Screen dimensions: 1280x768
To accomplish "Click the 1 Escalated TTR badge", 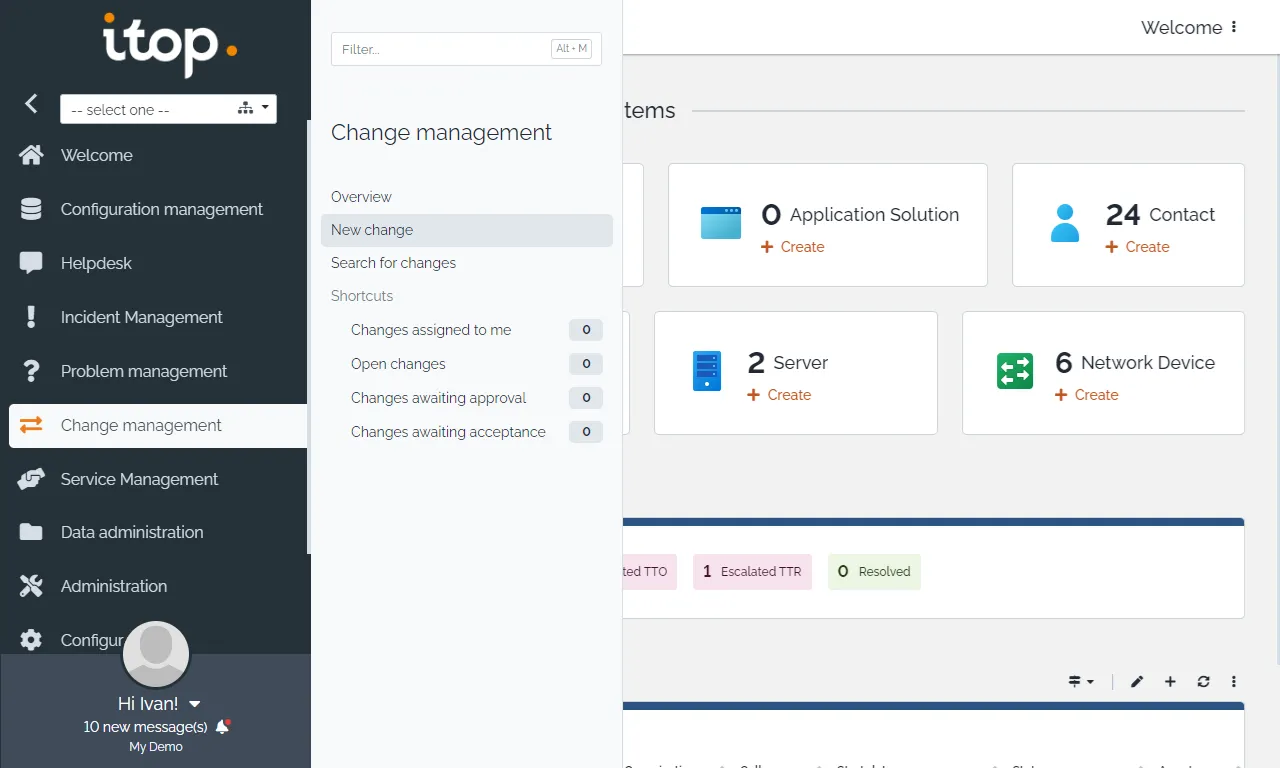I will tap(752, 572).
